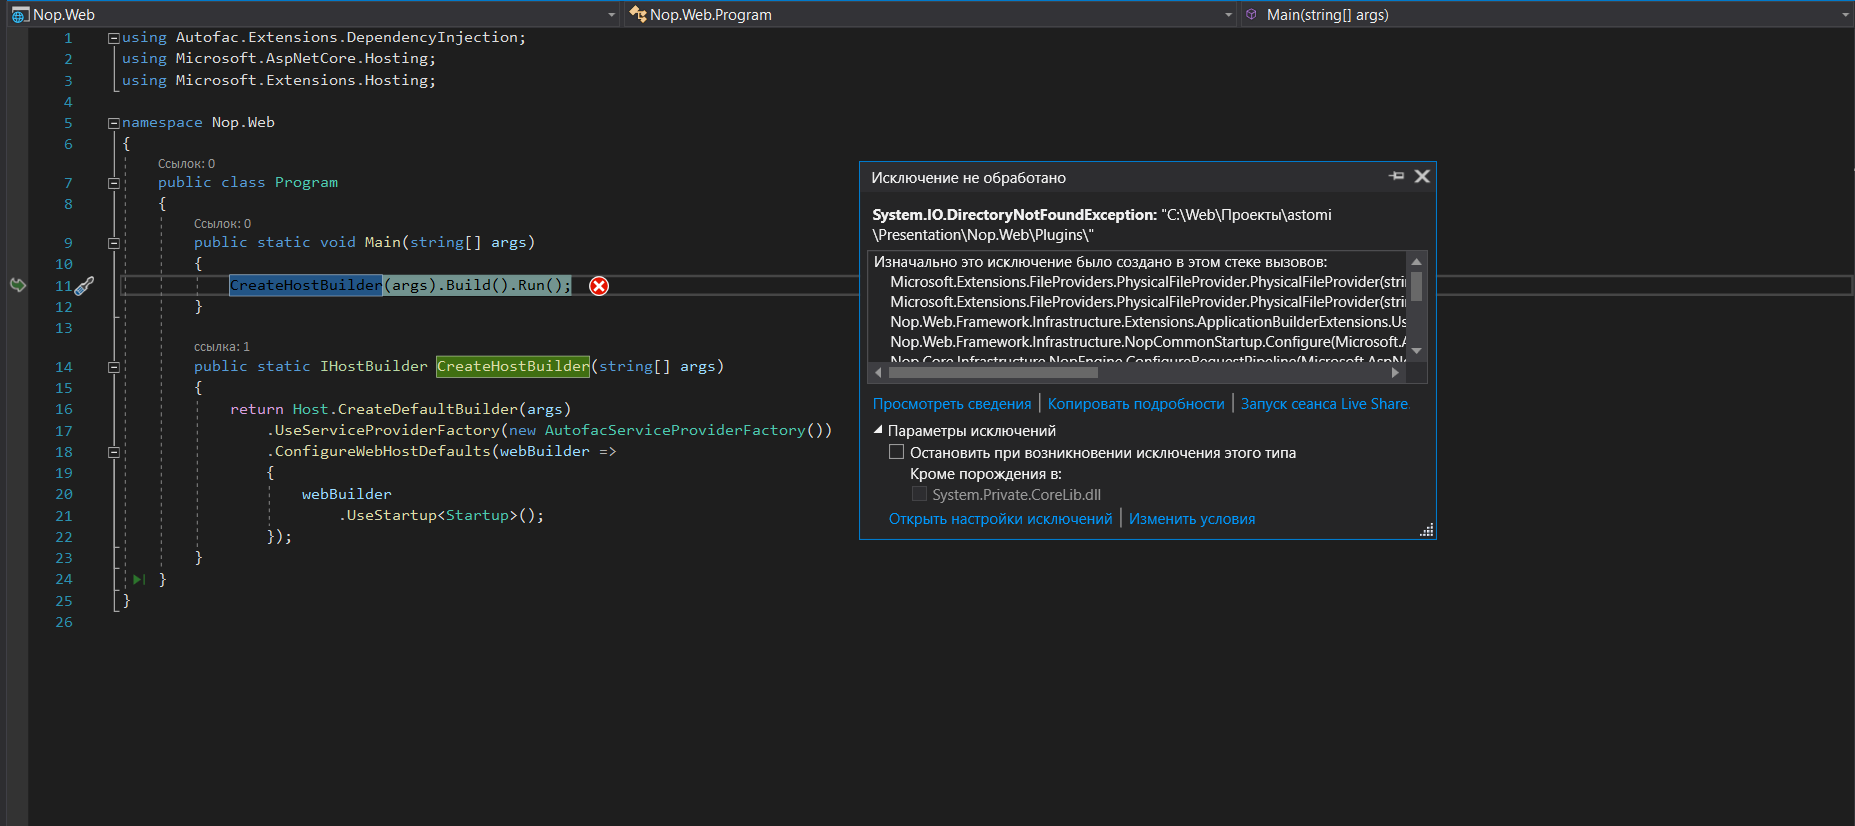Click the CreateHostBuilder method name on line 14

513,367
